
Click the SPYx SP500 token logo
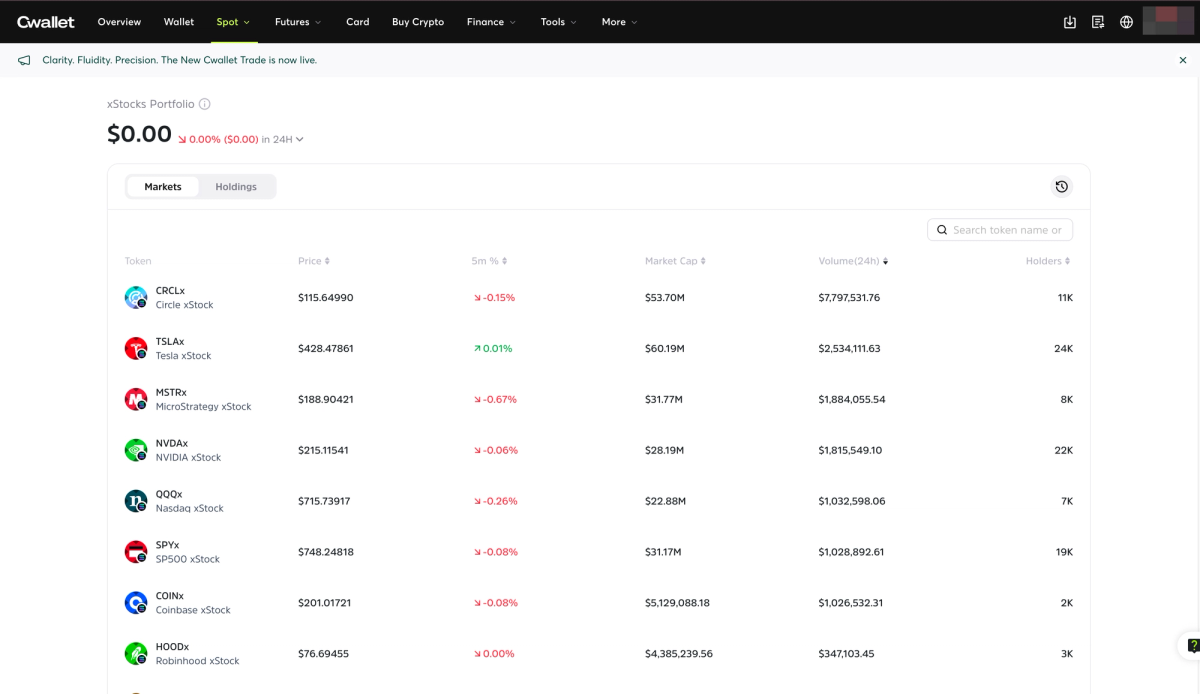(136, 552)
